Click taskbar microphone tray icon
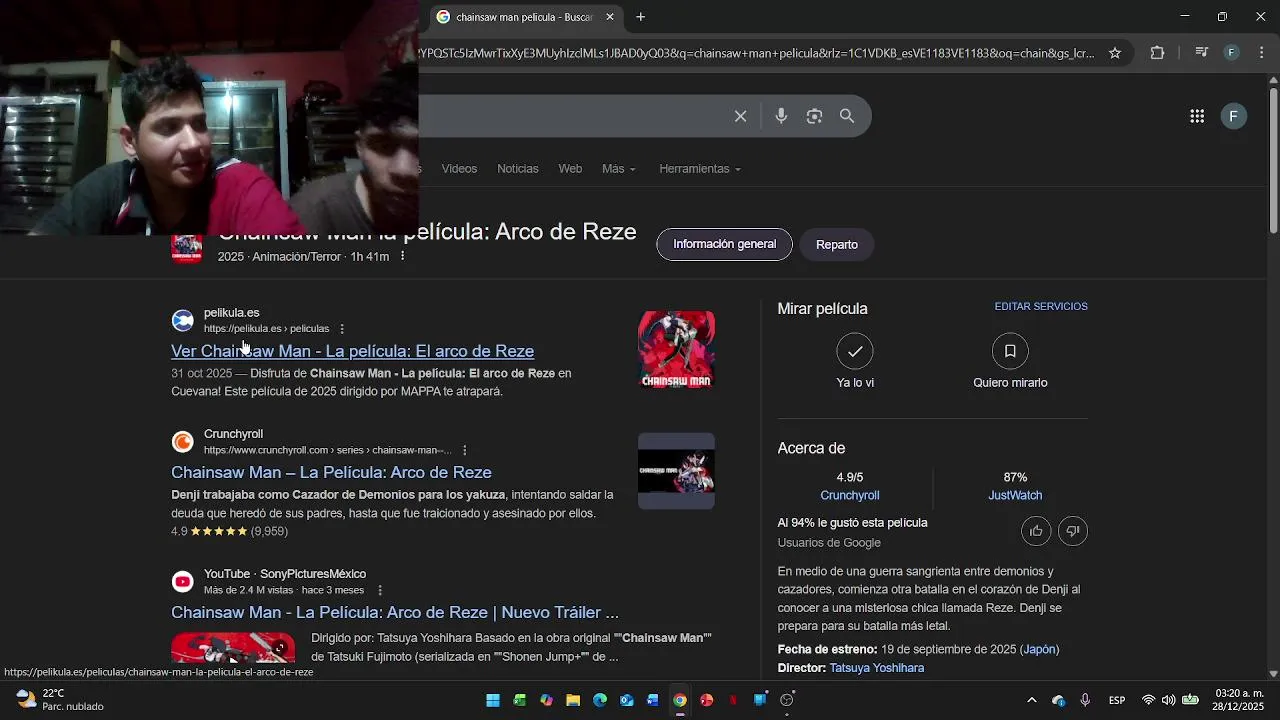Image resolution: width=1280 pixels, height=720 pixels. click(x=1085, y=700)
